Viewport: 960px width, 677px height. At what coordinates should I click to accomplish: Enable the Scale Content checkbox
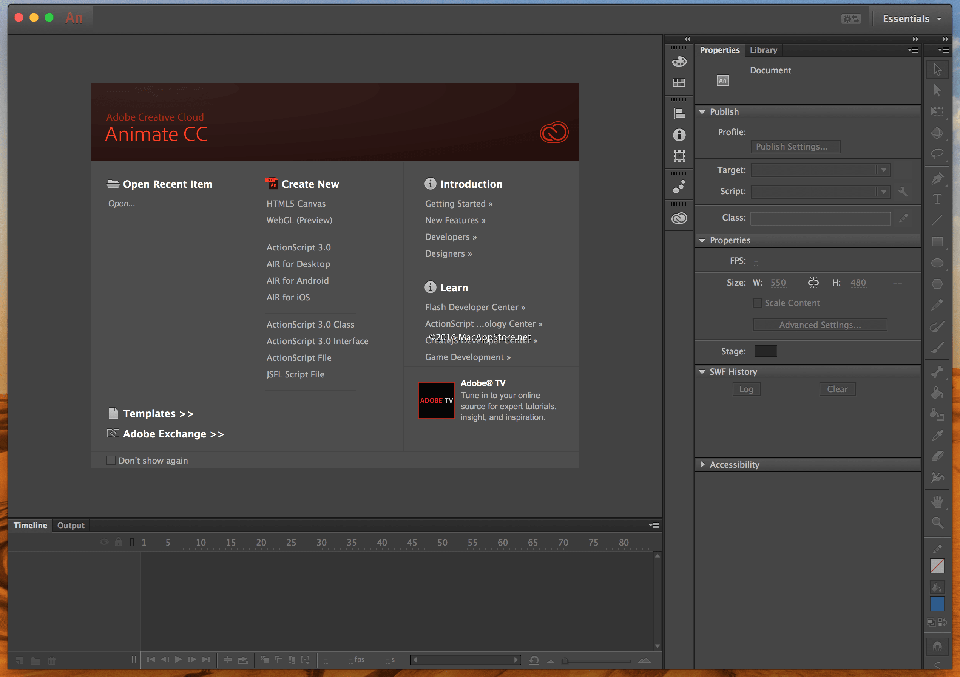(758, 303)
